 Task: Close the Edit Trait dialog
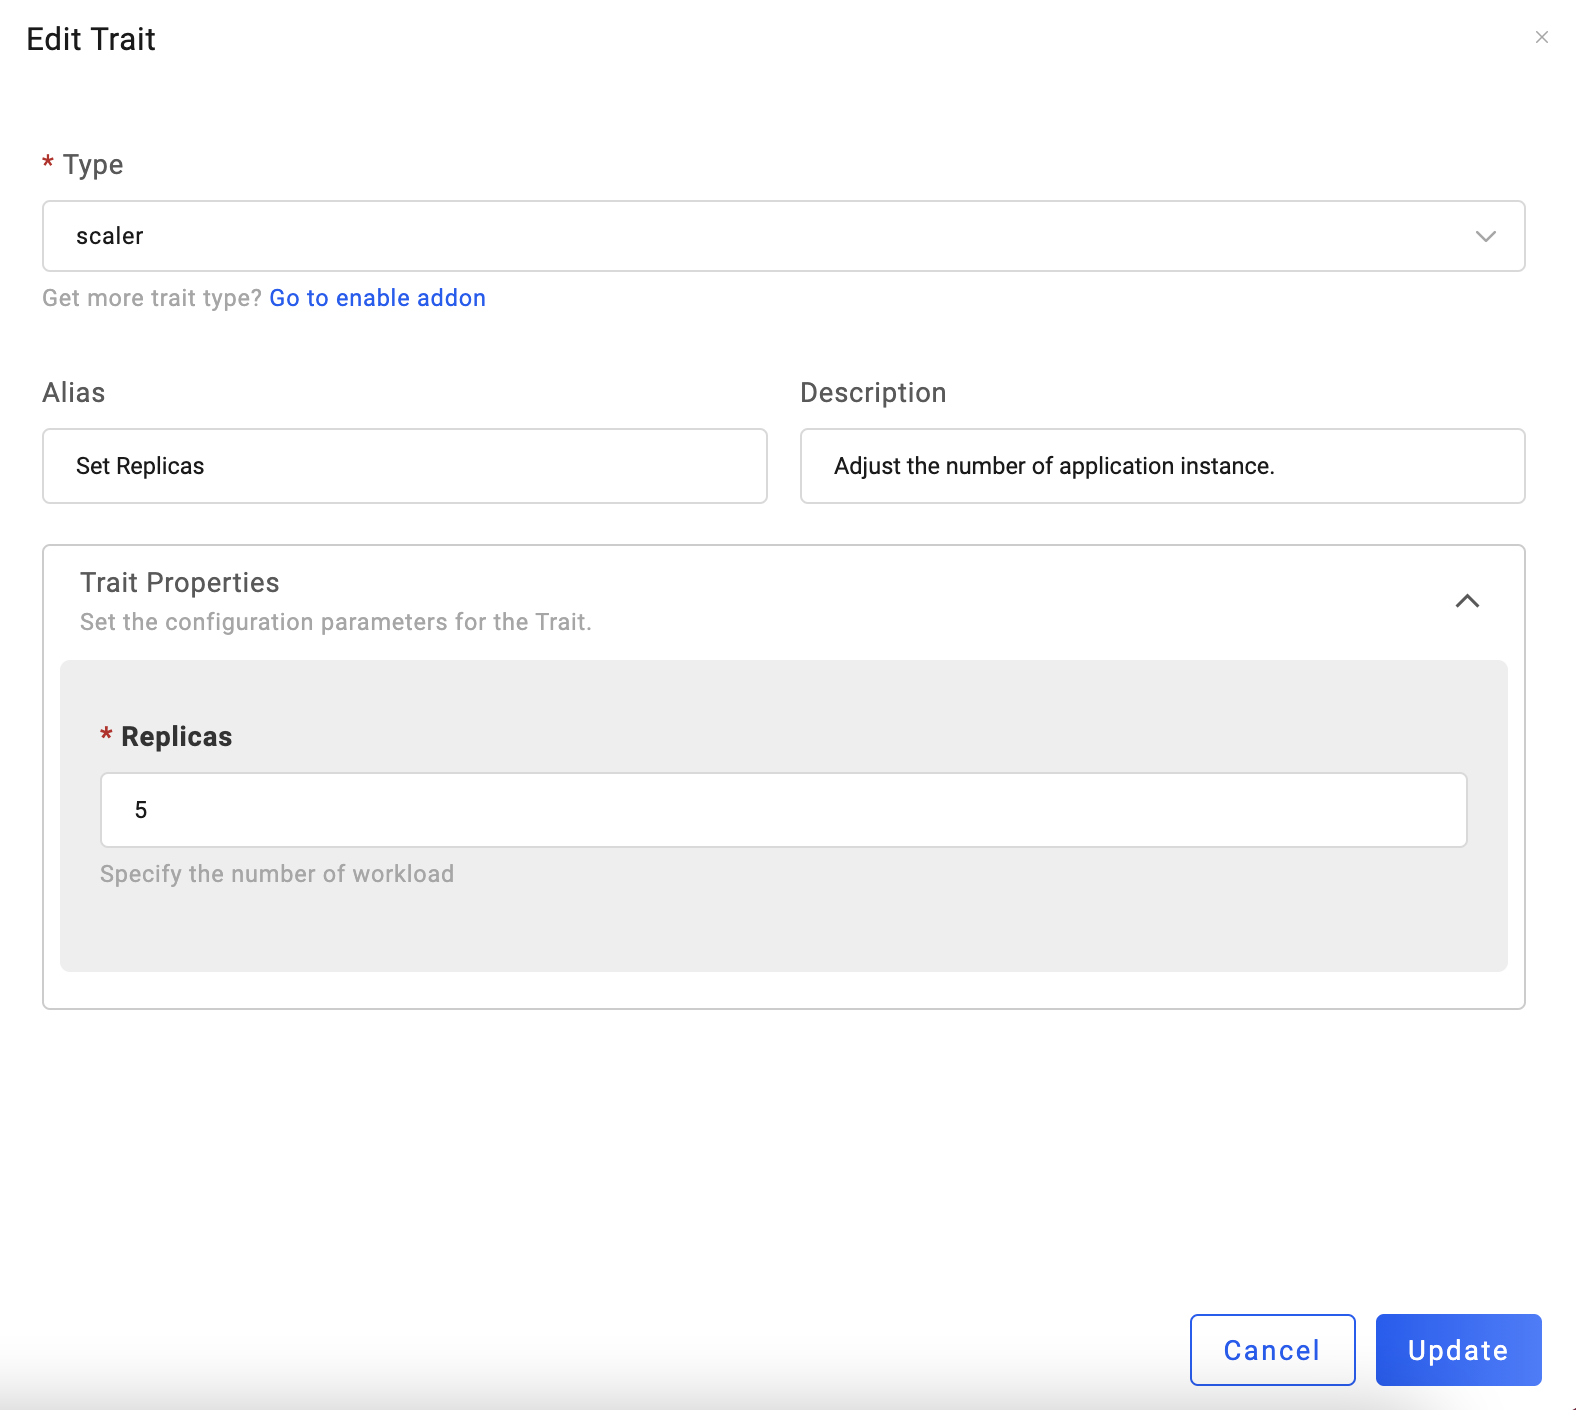[x=1541, y=38]
